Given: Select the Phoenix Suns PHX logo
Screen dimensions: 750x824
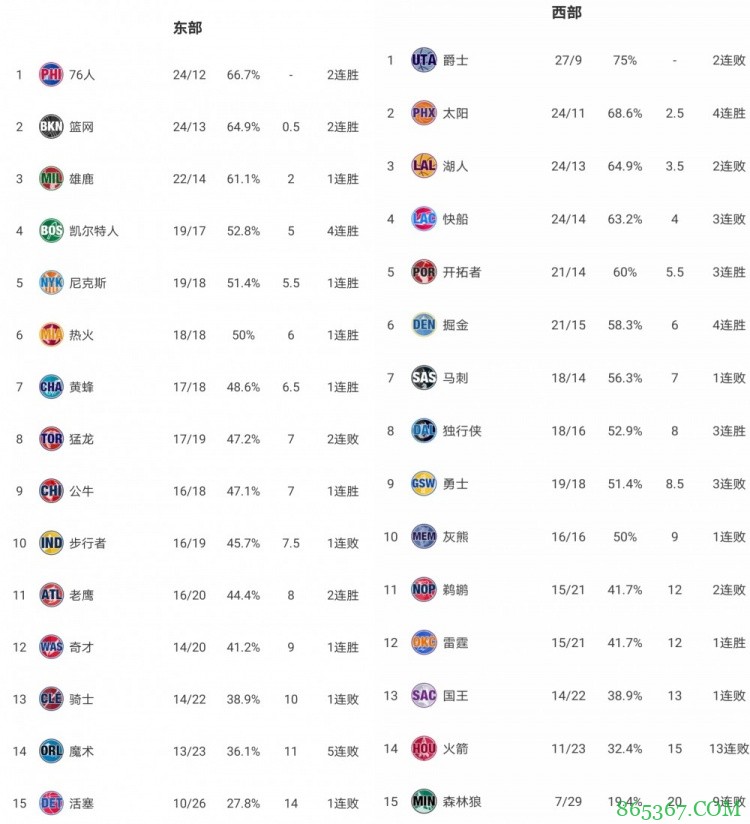Looking at the screenshot, I should (424, 113).
